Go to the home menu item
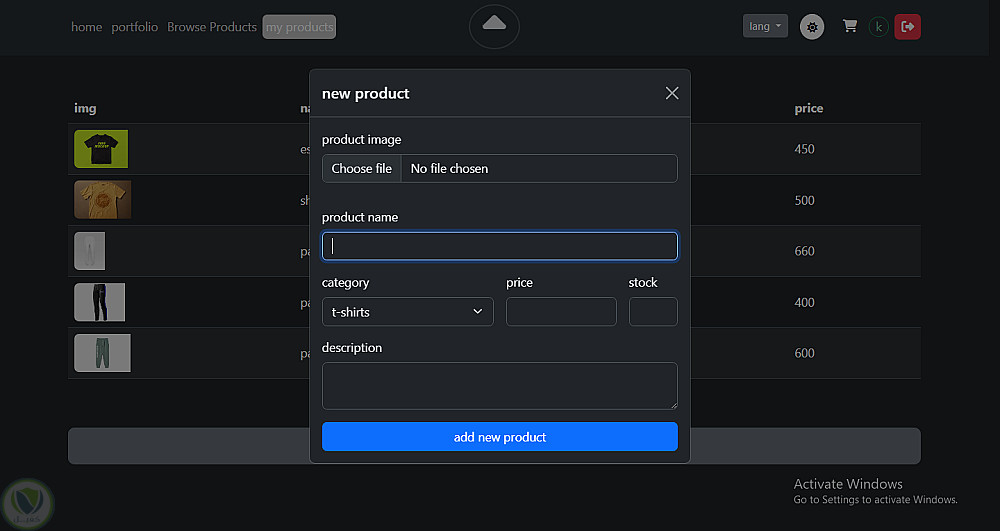 pyautogui.click(x=87, y=27)
